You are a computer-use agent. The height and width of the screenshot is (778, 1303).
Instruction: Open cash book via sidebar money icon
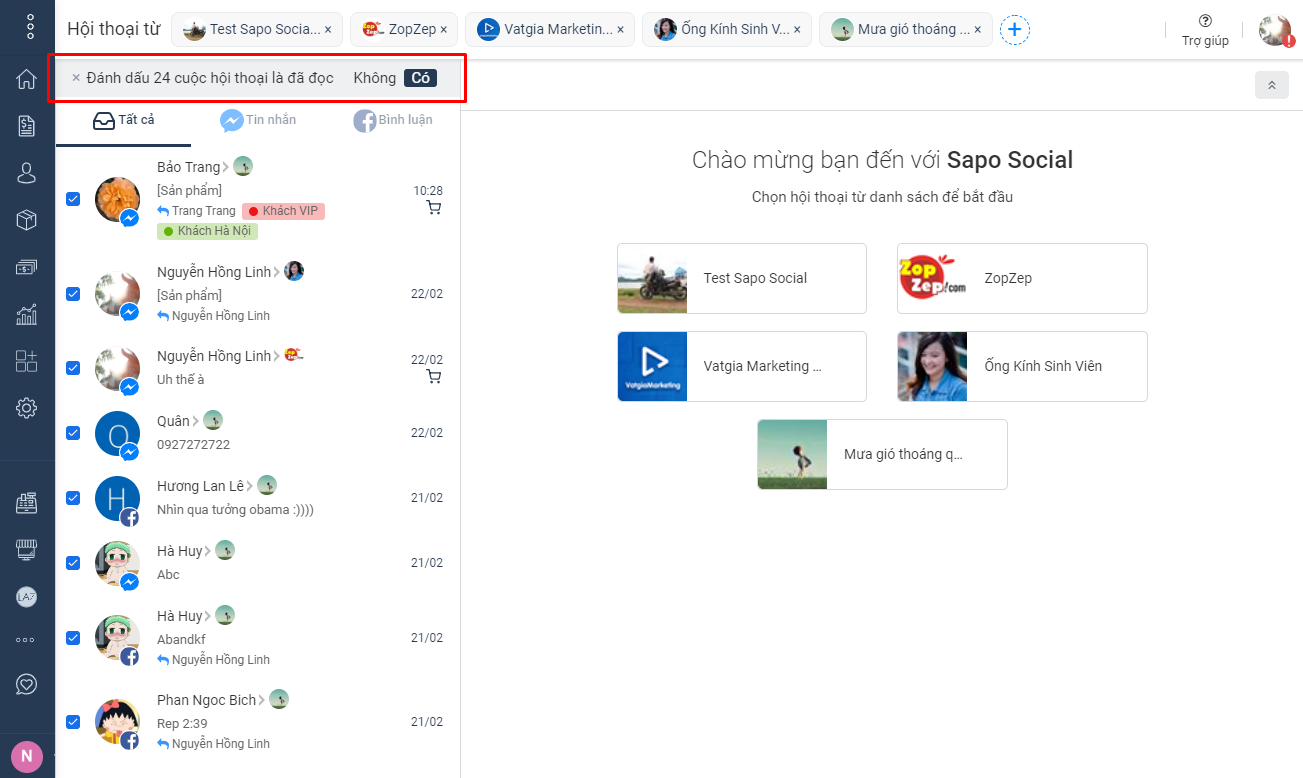[27, 267]
